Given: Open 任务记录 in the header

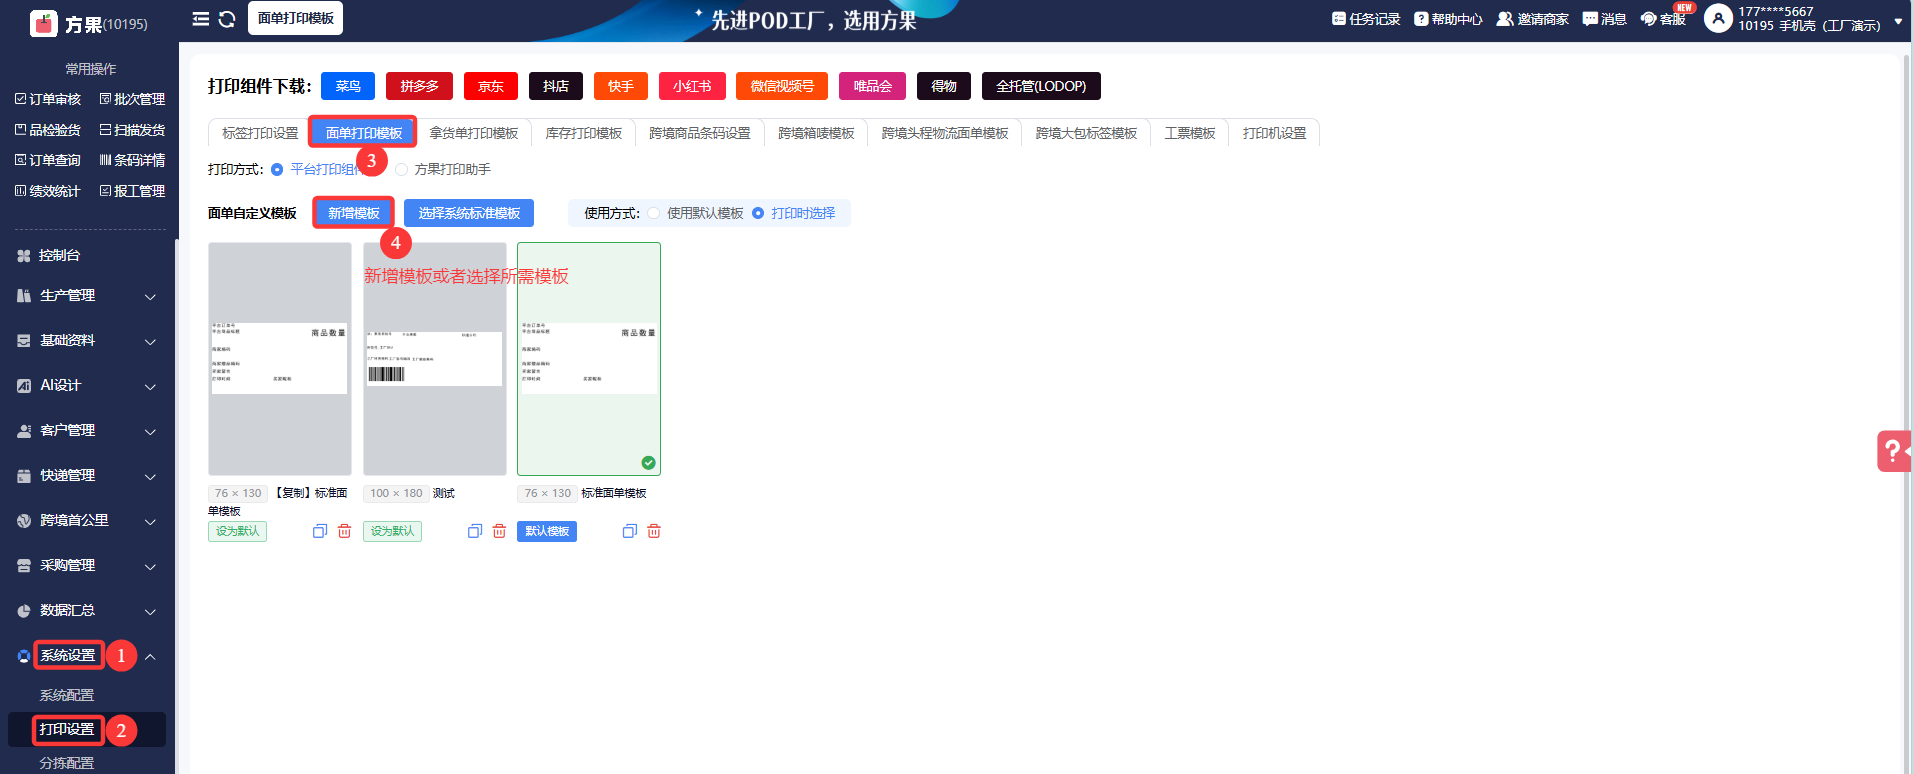Looking at the screenshot, I should coord(1366,19).
